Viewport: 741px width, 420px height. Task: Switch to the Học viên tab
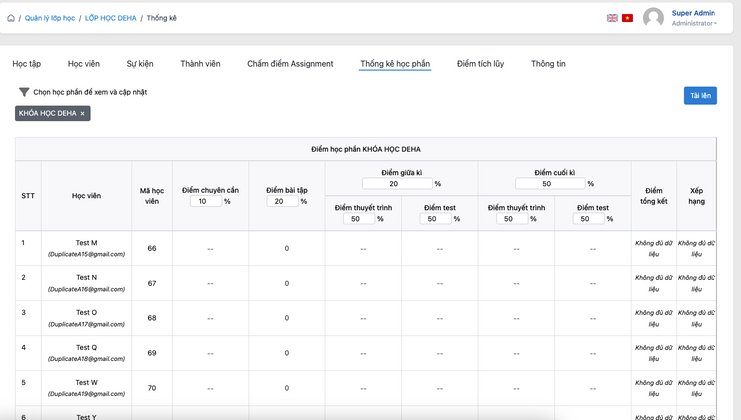pos(84,64)
